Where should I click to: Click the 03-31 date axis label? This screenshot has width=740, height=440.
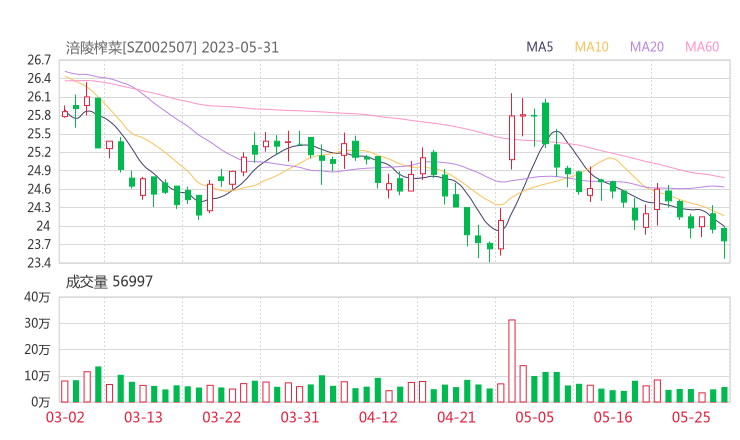point(300,417)
